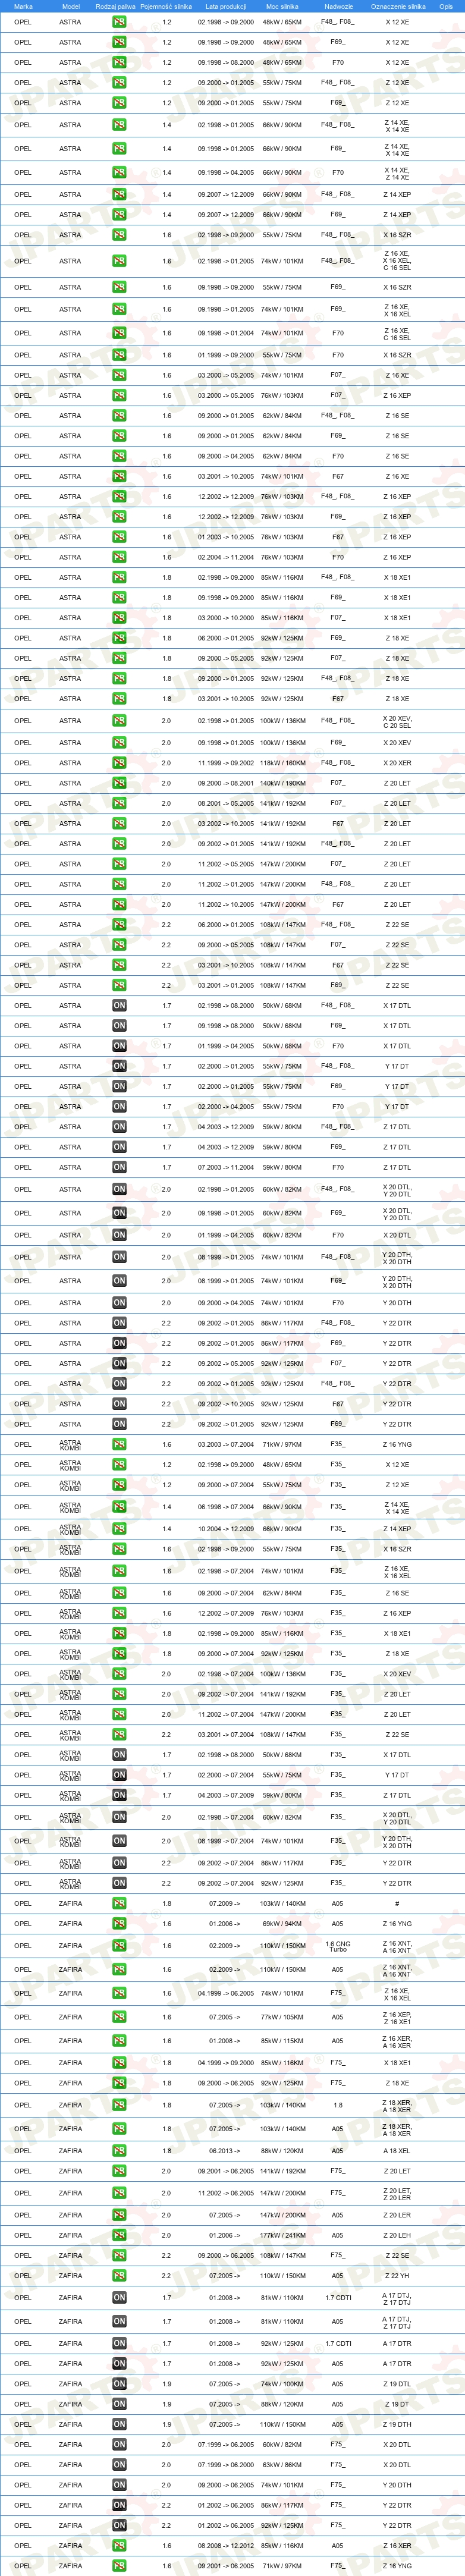465x2576 pixels.
Task: Click the Z 20 LEH engine code
Action: (397, 2235)
